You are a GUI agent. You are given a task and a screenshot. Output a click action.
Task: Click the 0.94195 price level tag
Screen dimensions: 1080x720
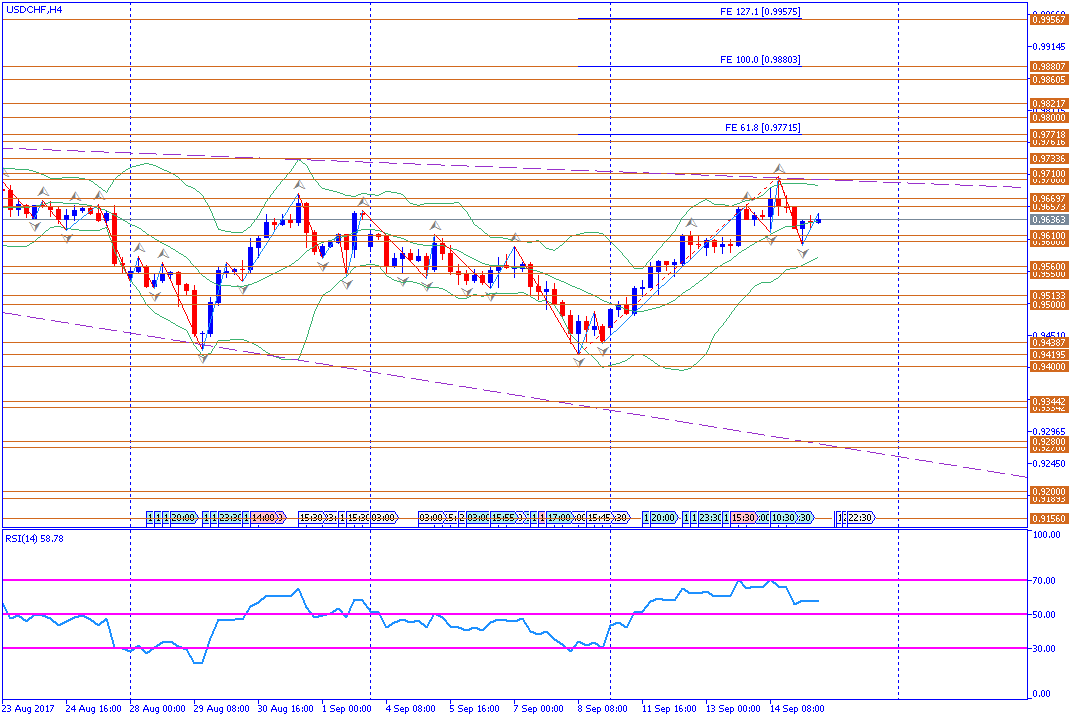pos(1049,355)
